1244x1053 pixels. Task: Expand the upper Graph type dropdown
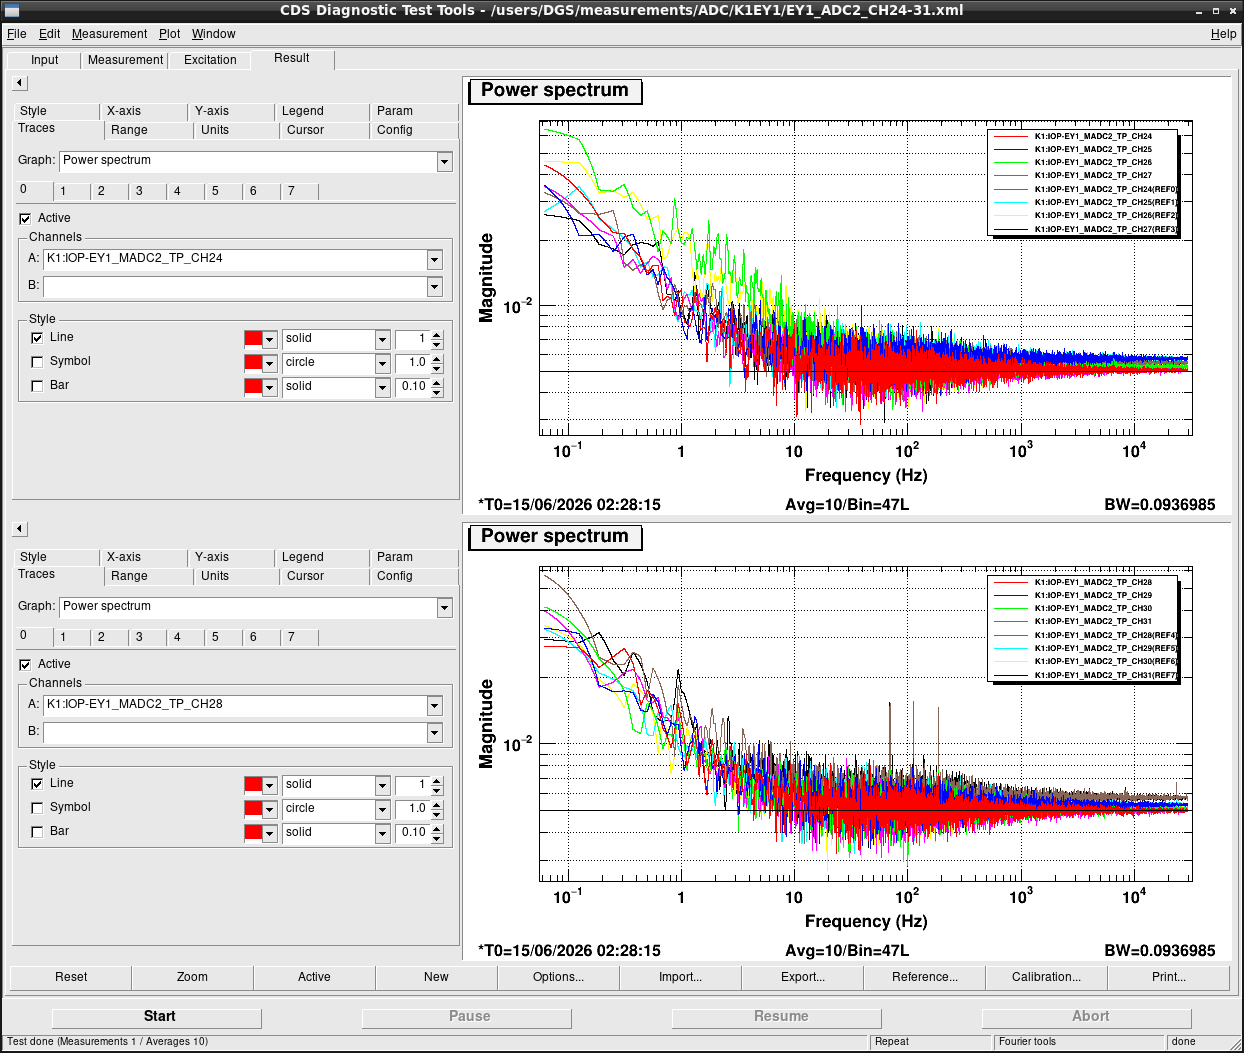click(x=445, y=162)
